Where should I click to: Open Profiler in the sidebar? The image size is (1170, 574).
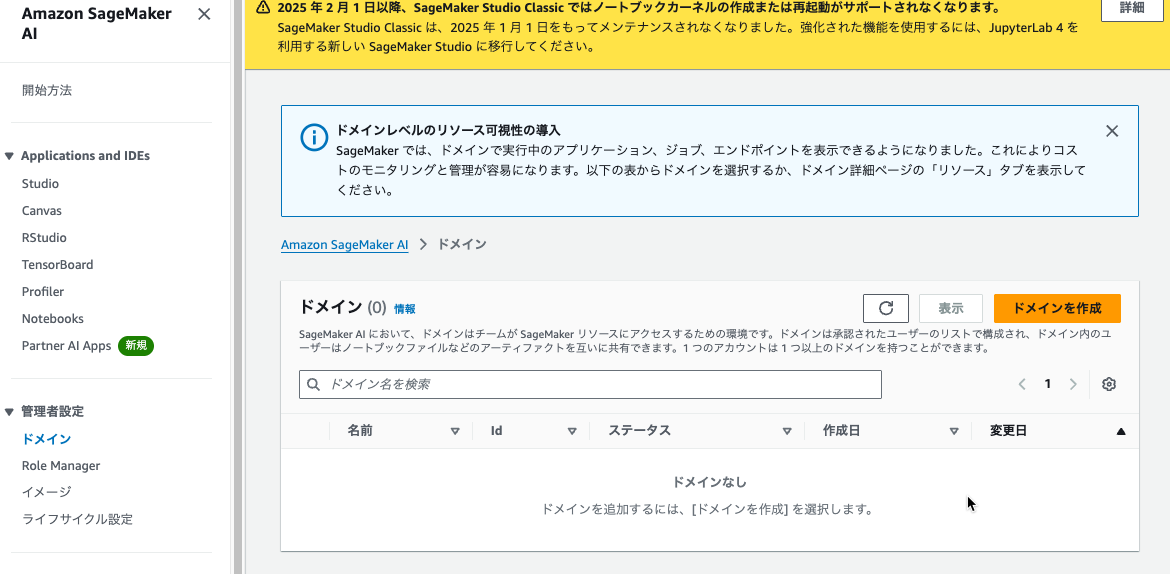click(43, 291)
